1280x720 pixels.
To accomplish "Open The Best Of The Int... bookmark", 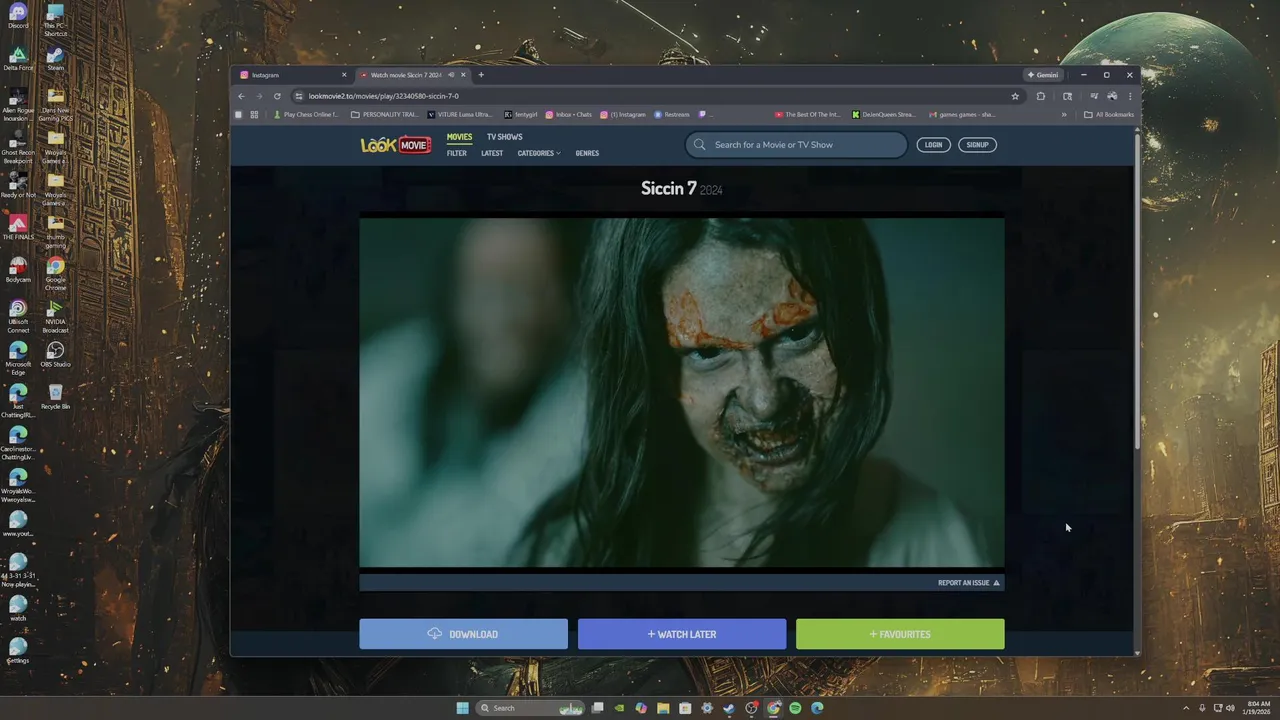I will coord(807,115).
